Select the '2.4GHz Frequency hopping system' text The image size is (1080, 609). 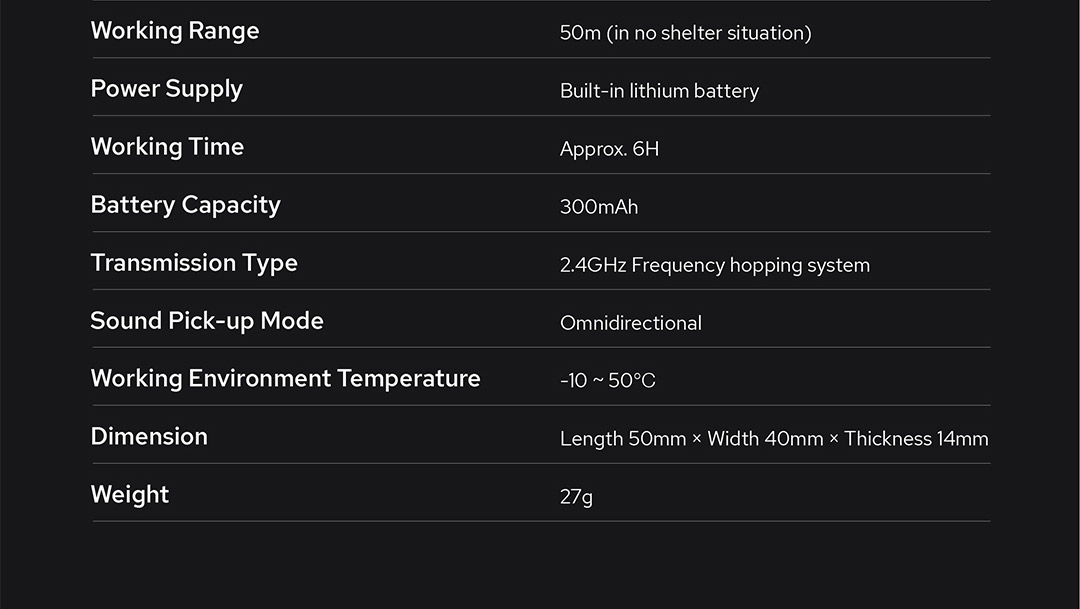point(714,265)
